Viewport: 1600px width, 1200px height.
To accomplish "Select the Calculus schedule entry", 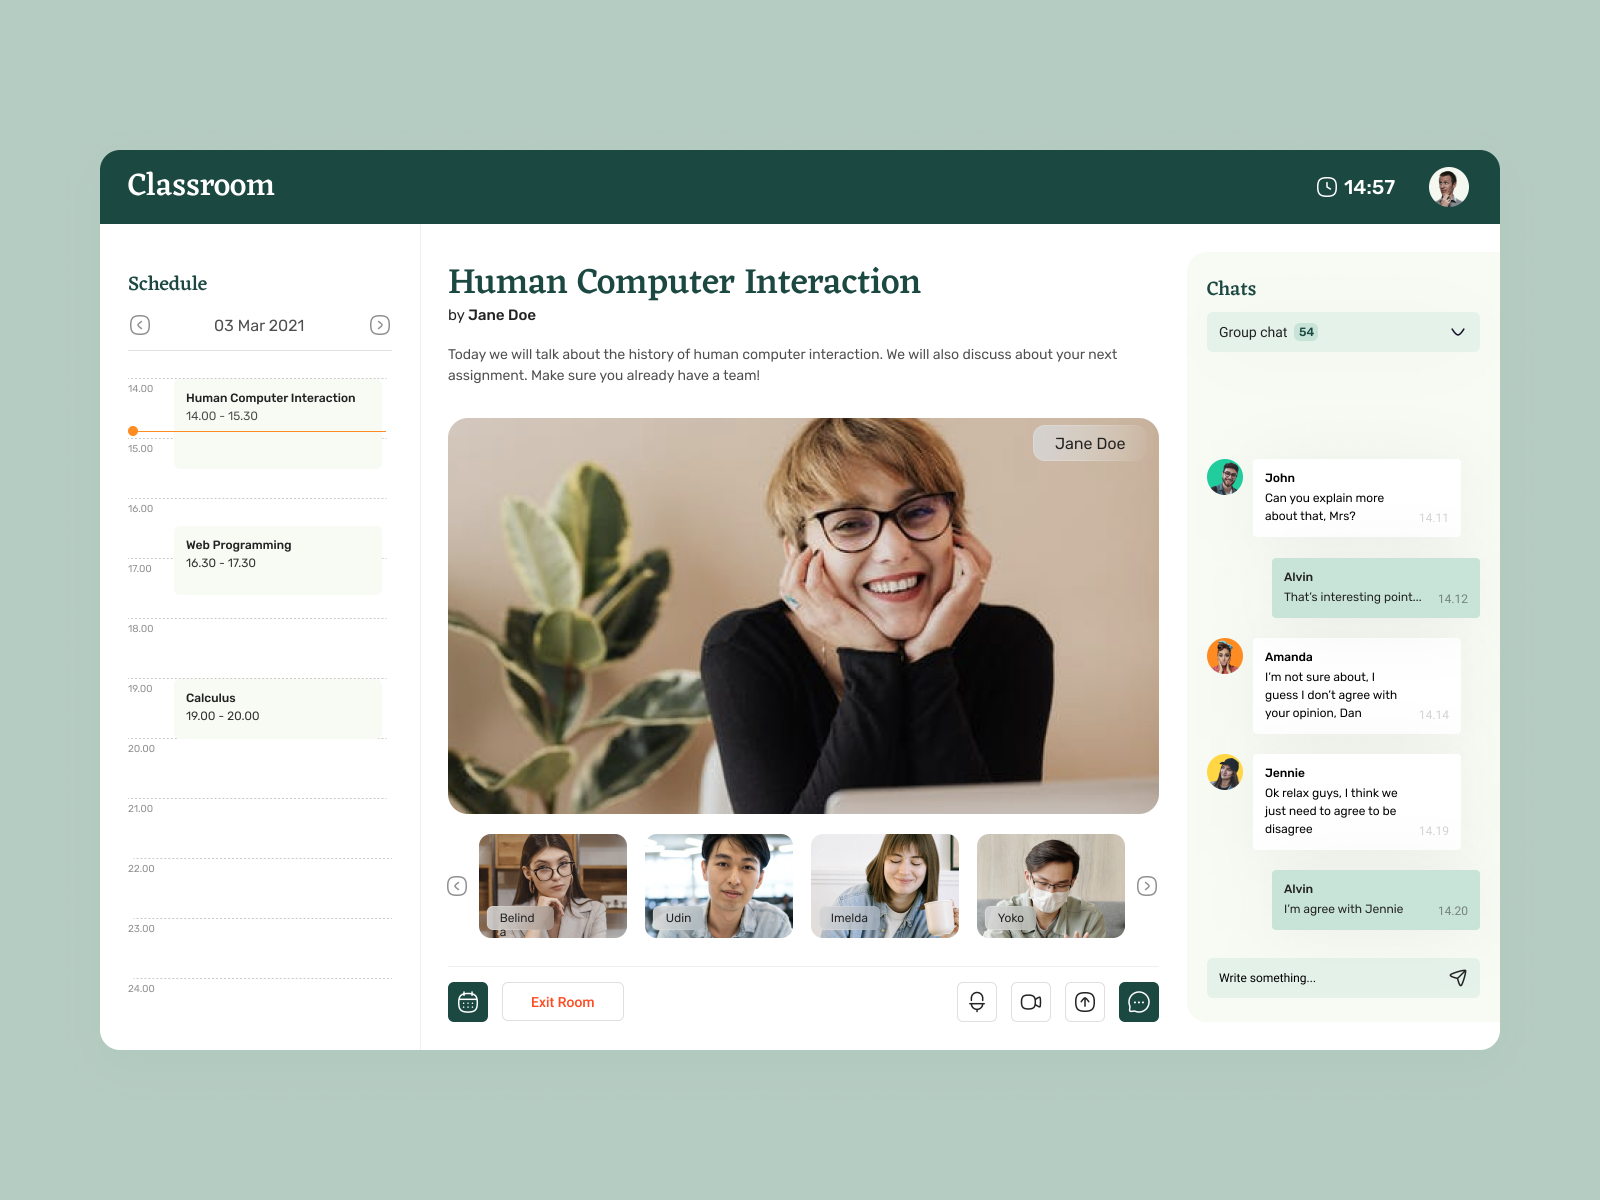I will click(x=278, y=707).
